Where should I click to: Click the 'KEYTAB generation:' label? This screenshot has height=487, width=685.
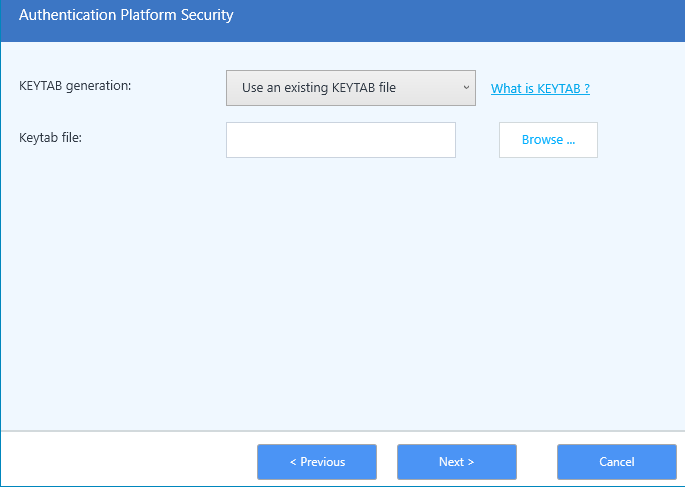point(75,86)
